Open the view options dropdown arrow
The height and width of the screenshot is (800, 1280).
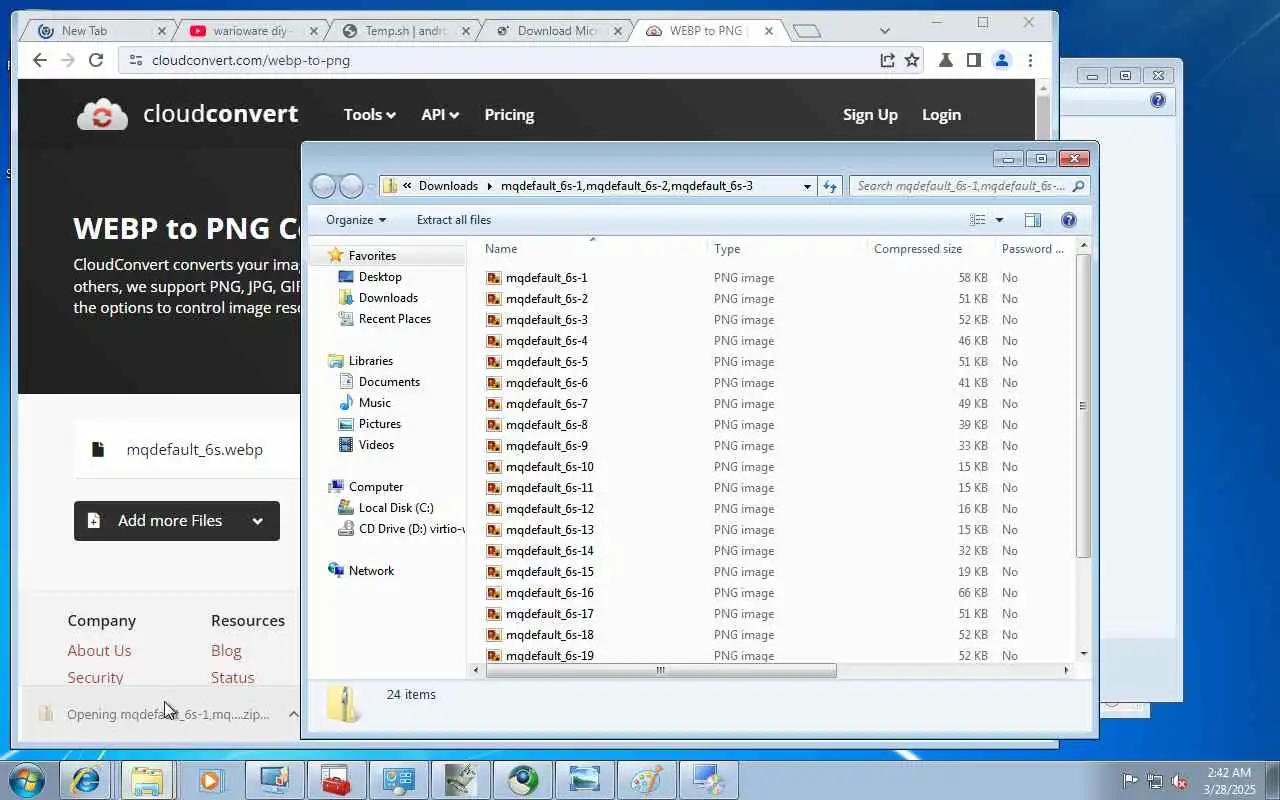click(x=999, y=220)
